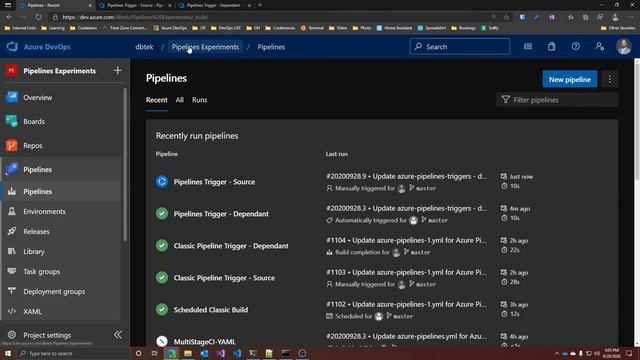Click the Last run column header

pyautogui.click(x=337, y=154)
